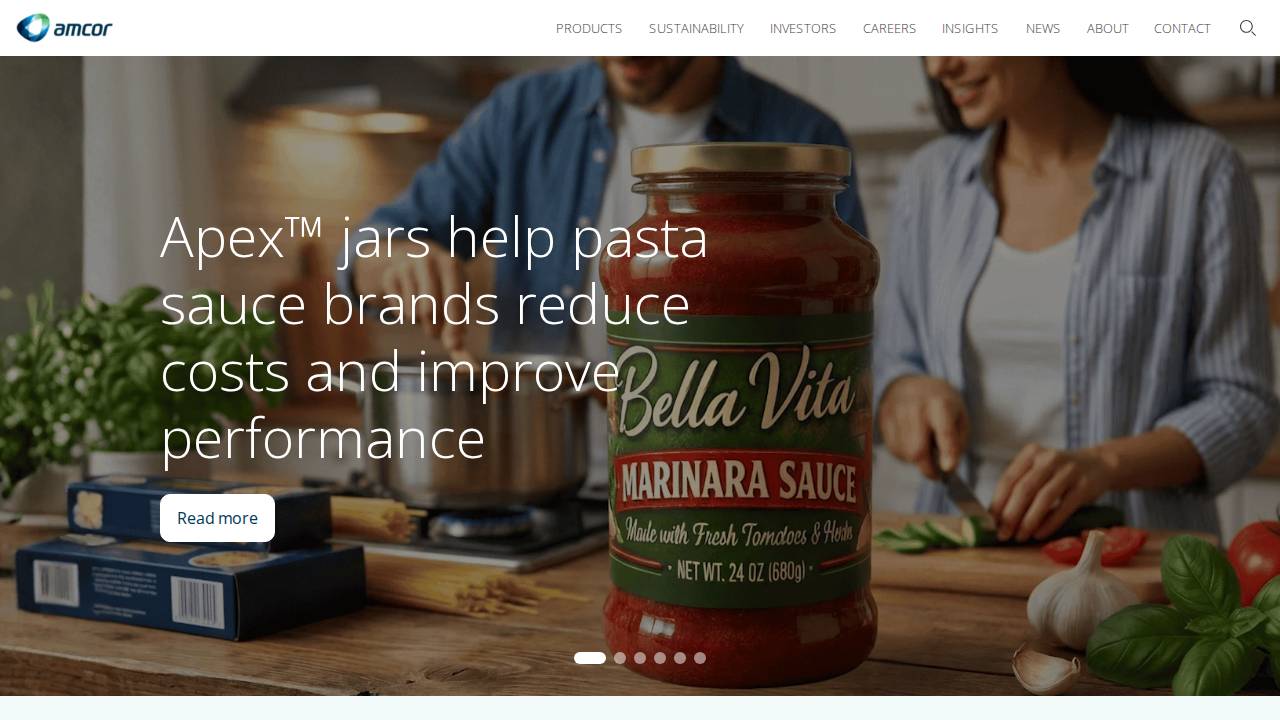Expand the Investors navigation item
This screenshot has height=720, width=1280.
[803, 28]
